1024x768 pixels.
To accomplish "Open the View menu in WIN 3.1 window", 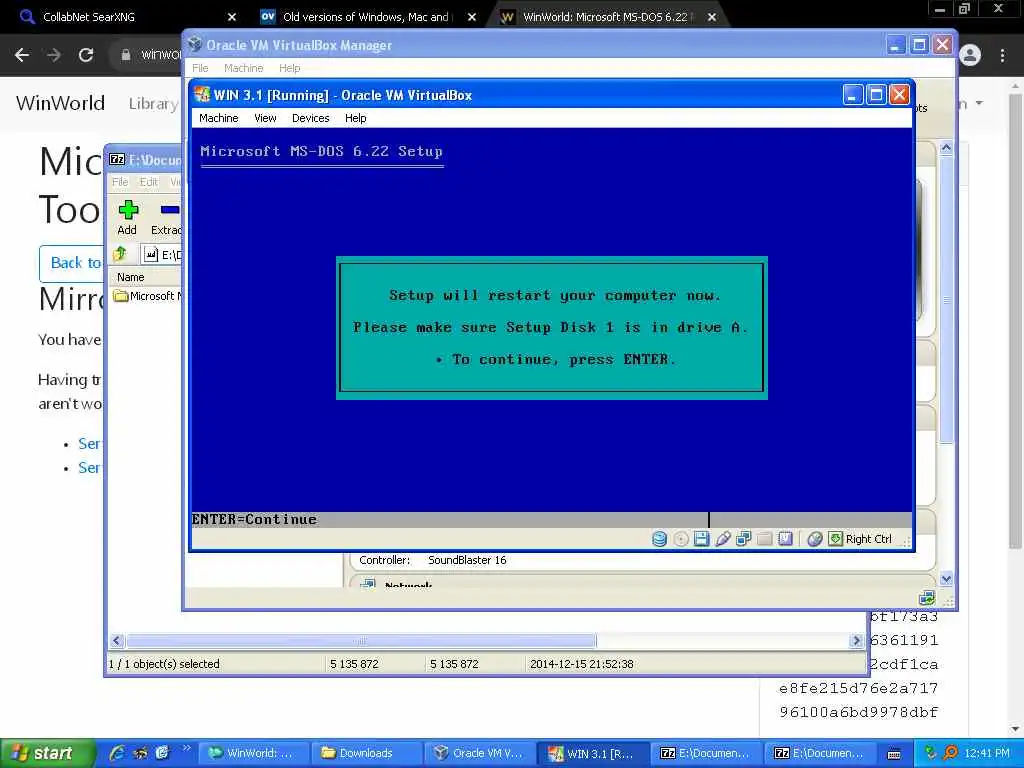I will coord(265,118).
